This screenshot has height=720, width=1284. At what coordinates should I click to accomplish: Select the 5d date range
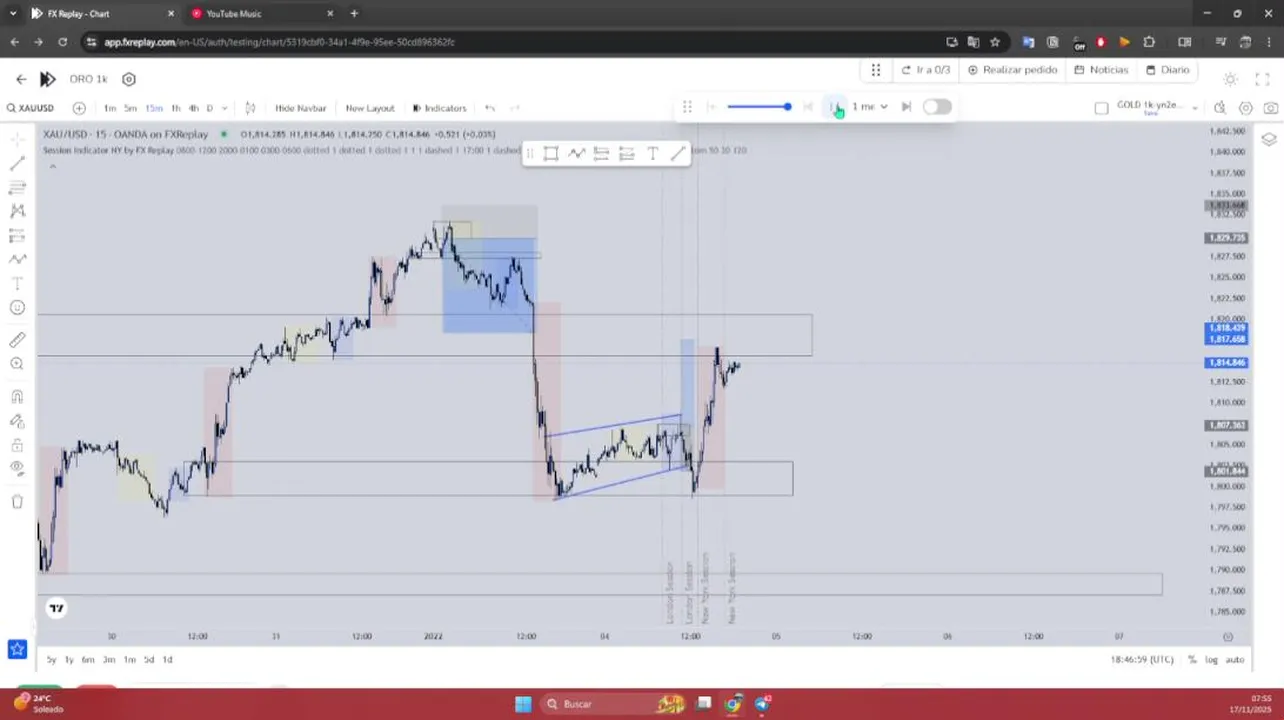148,659
